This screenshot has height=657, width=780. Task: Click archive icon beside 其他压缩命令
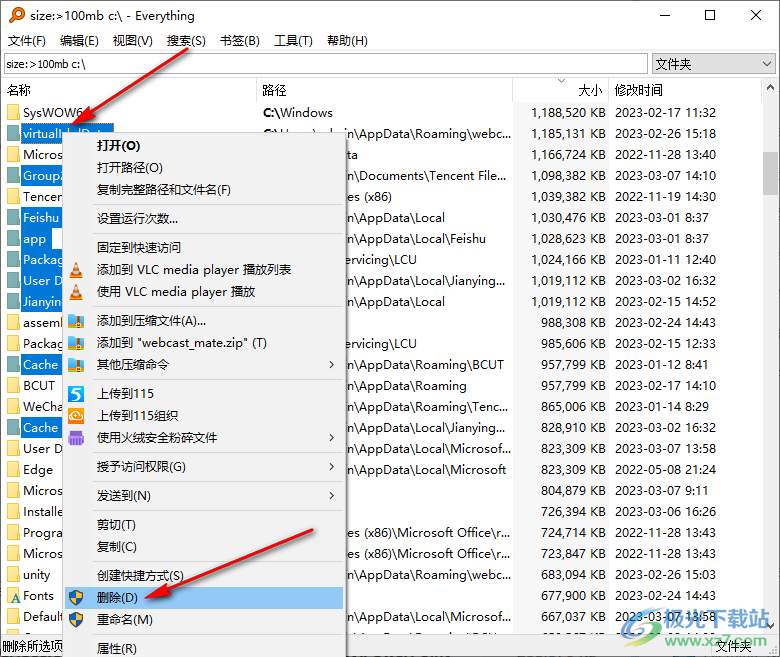coord(76,365)
